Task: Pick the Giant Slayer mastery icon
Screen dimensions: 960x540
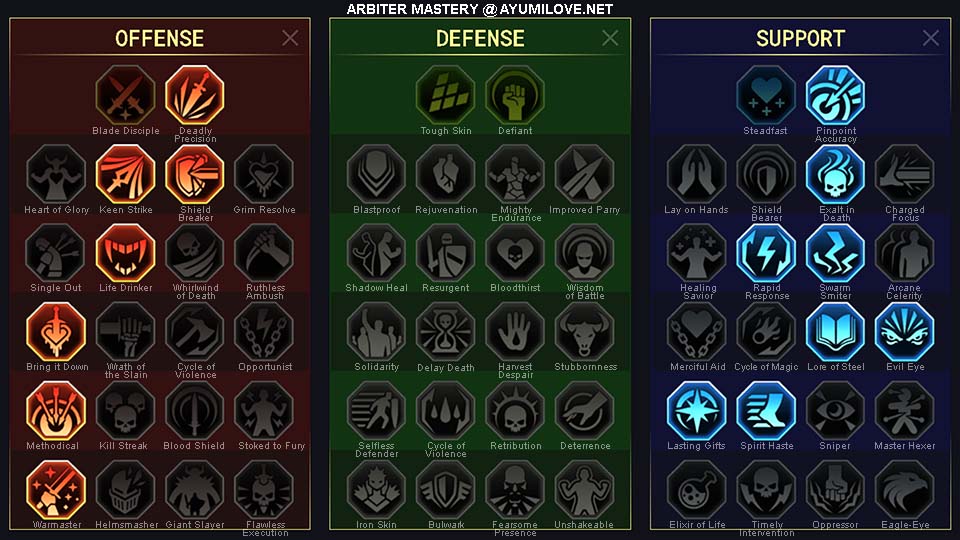Action: coord(195,490)
